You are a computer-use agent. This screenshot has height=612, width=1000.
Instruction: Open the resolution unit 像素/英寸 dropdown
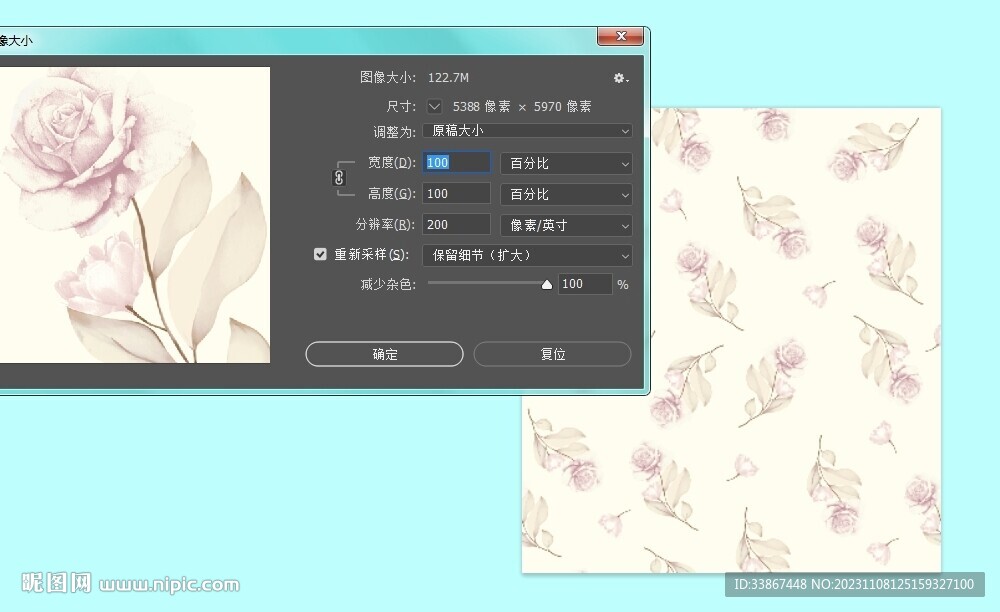(x=566, y=225)
